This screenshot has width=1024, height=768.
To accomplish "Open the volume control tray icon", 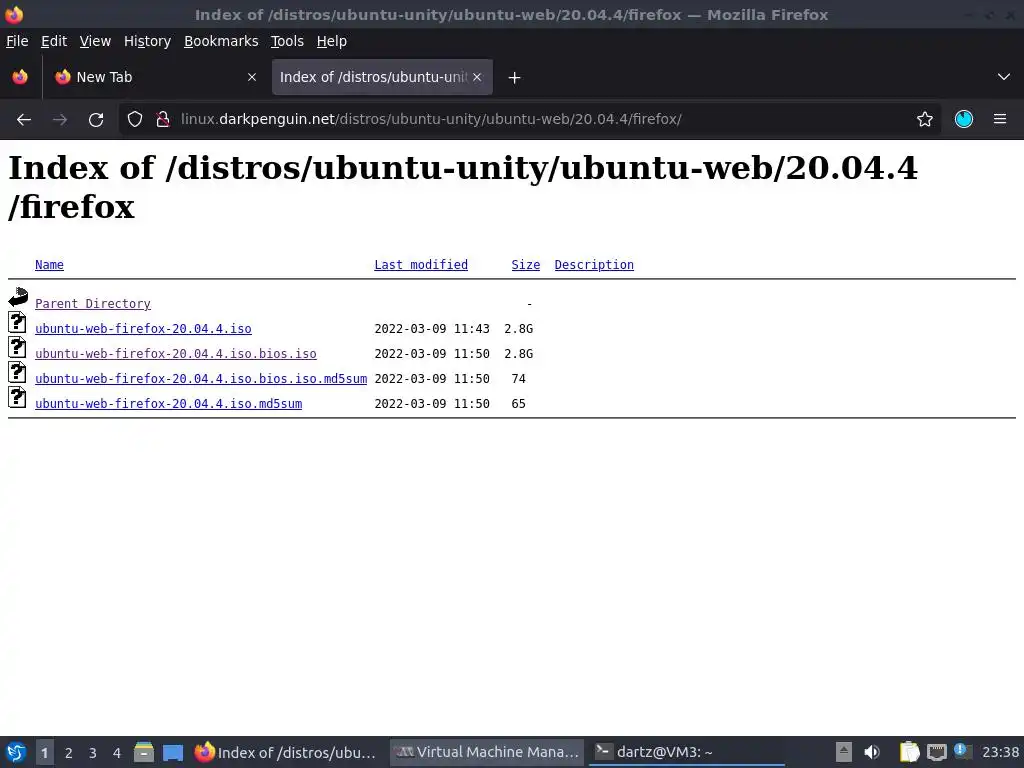I will tap(872, 752).
